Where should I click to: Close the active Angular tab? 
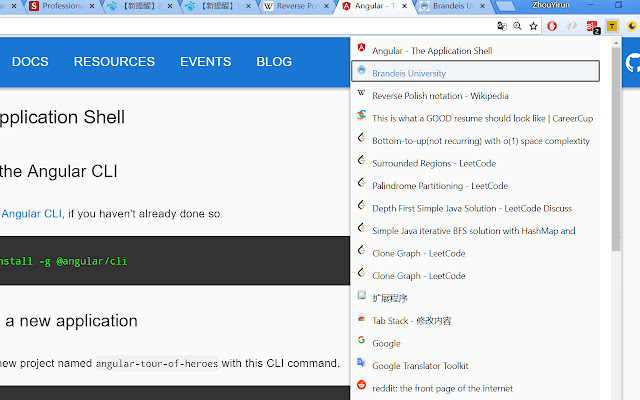click(404, 6)
